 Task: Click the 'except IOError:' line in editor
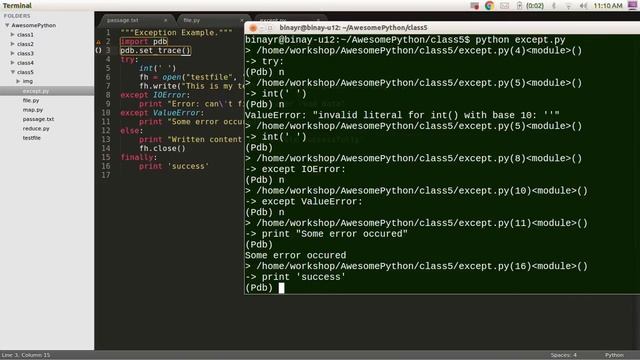[155, 95]
